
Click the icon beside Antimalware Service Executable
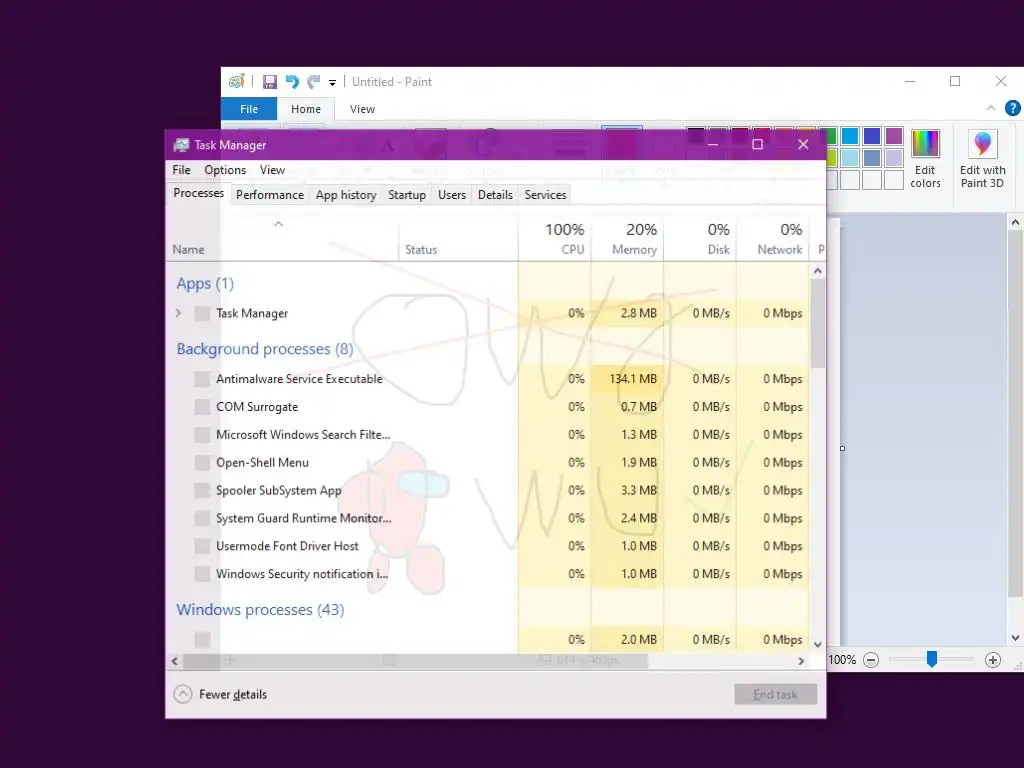(202, 379)
